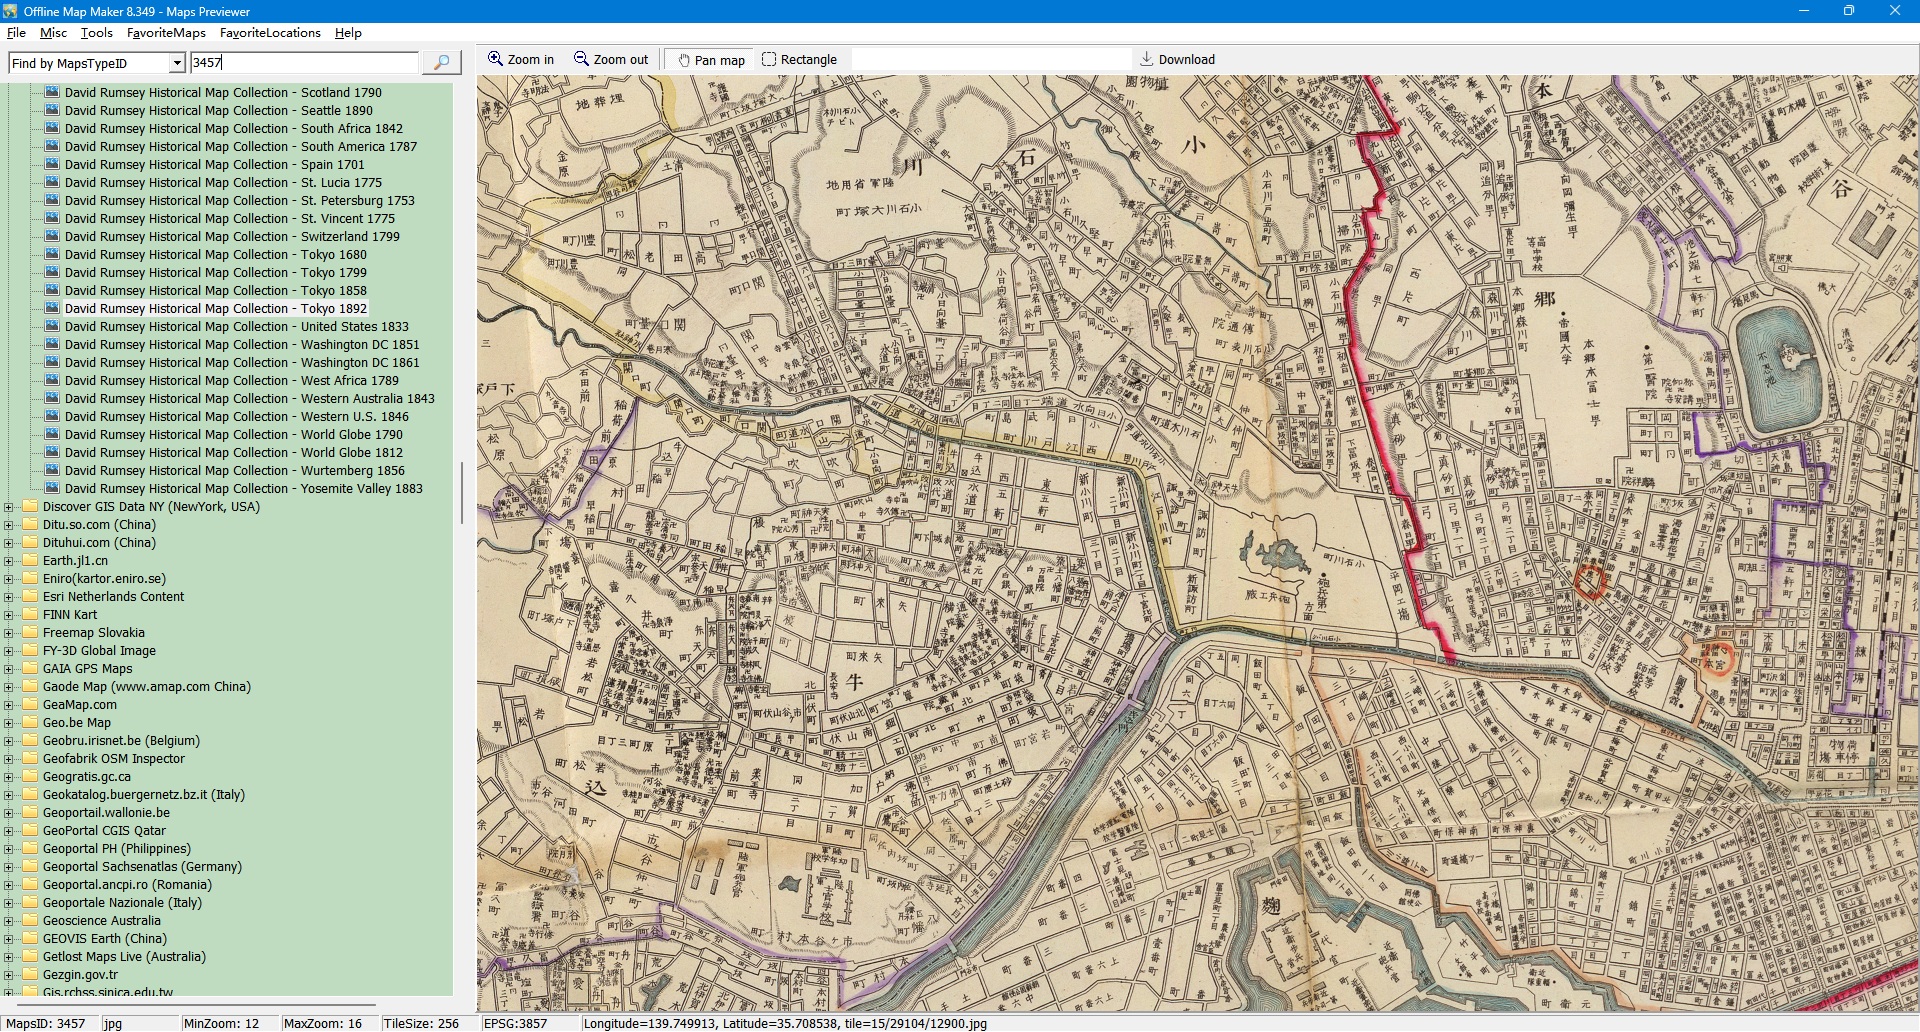Screen dimensions: 1920x1032
Task: Expand the Geofabrik OSM Inspector node
Action: [9, 759]
